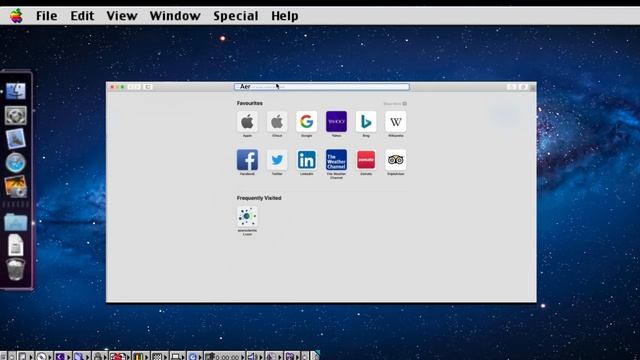Open the Wikipedia favourite tile
Image resolution: width=640 pixels, height=360 pixels.
coord(396,122)
